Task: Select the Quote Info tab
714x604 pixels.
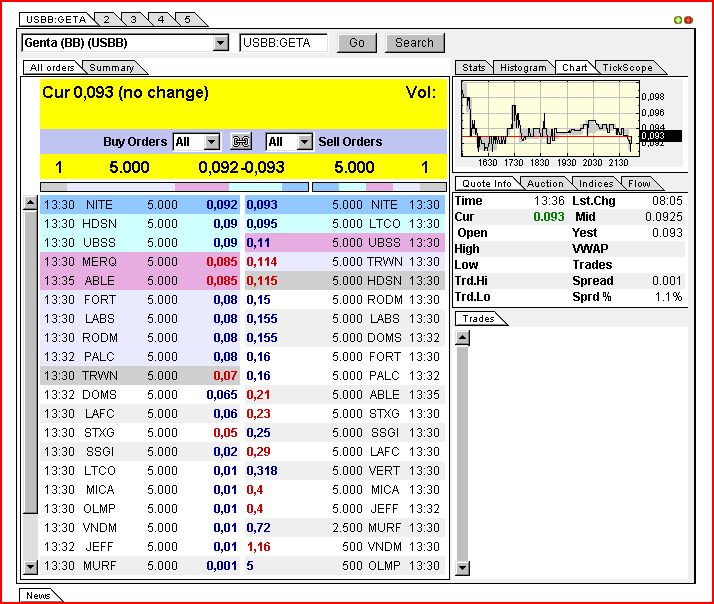Action: [487, 184]
